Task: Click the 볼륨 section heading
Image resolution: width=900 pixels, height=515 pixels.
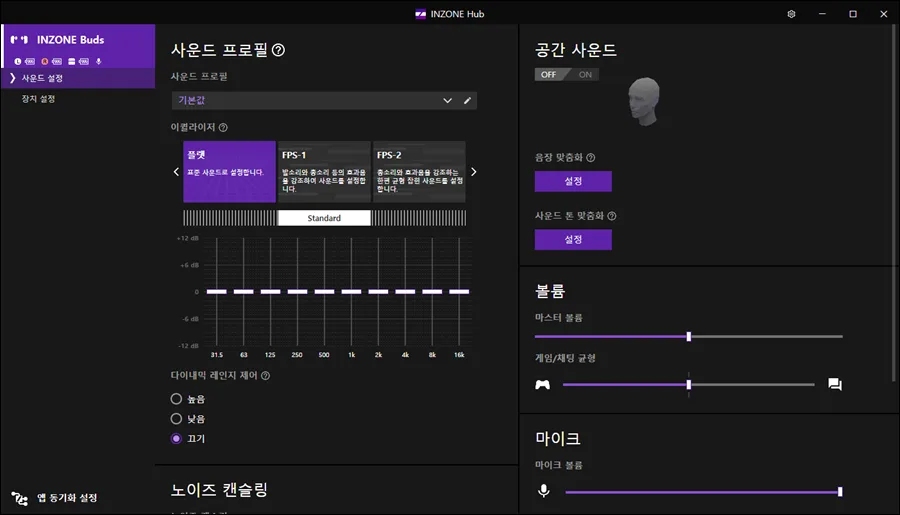Action: pyautogui.click(x=550, y=291)
